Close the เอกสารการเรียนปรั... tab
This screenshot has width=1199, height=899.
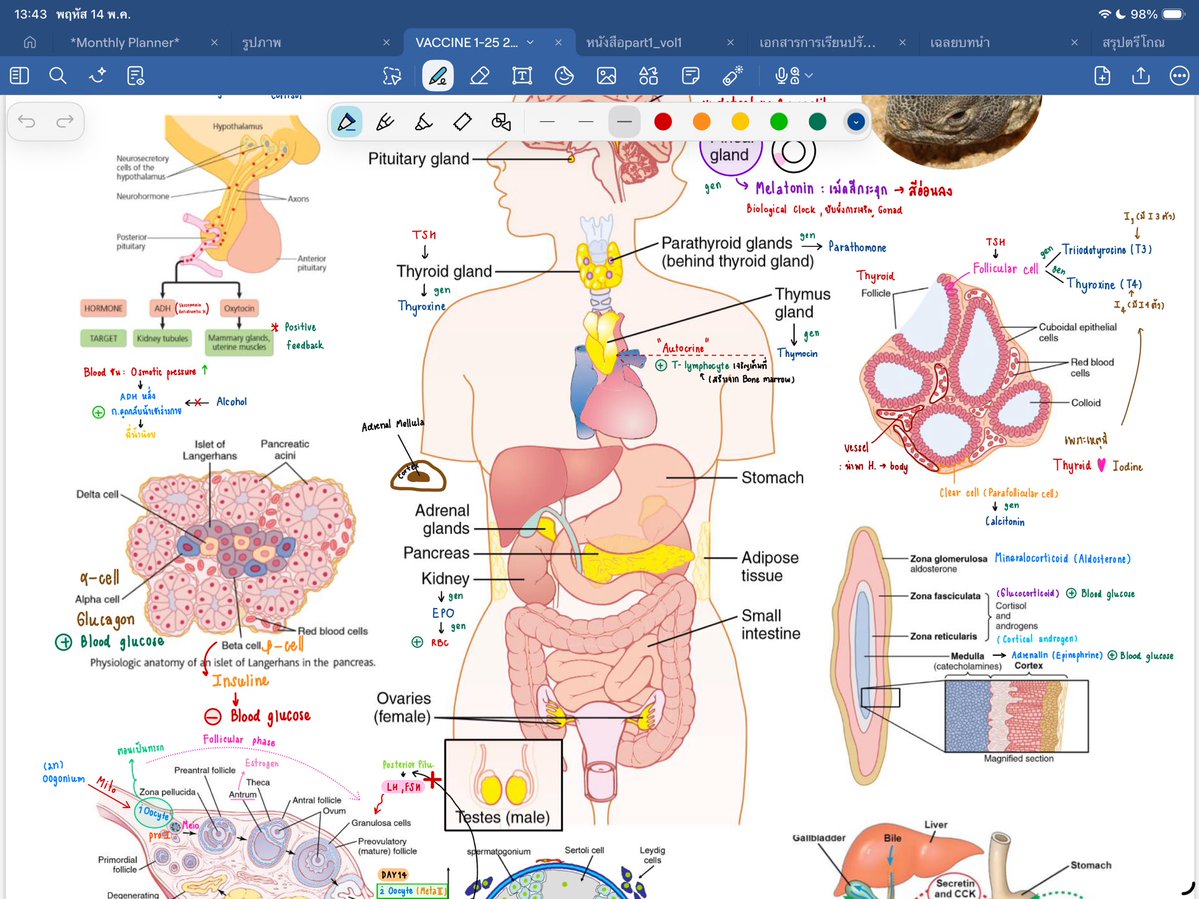902,43
